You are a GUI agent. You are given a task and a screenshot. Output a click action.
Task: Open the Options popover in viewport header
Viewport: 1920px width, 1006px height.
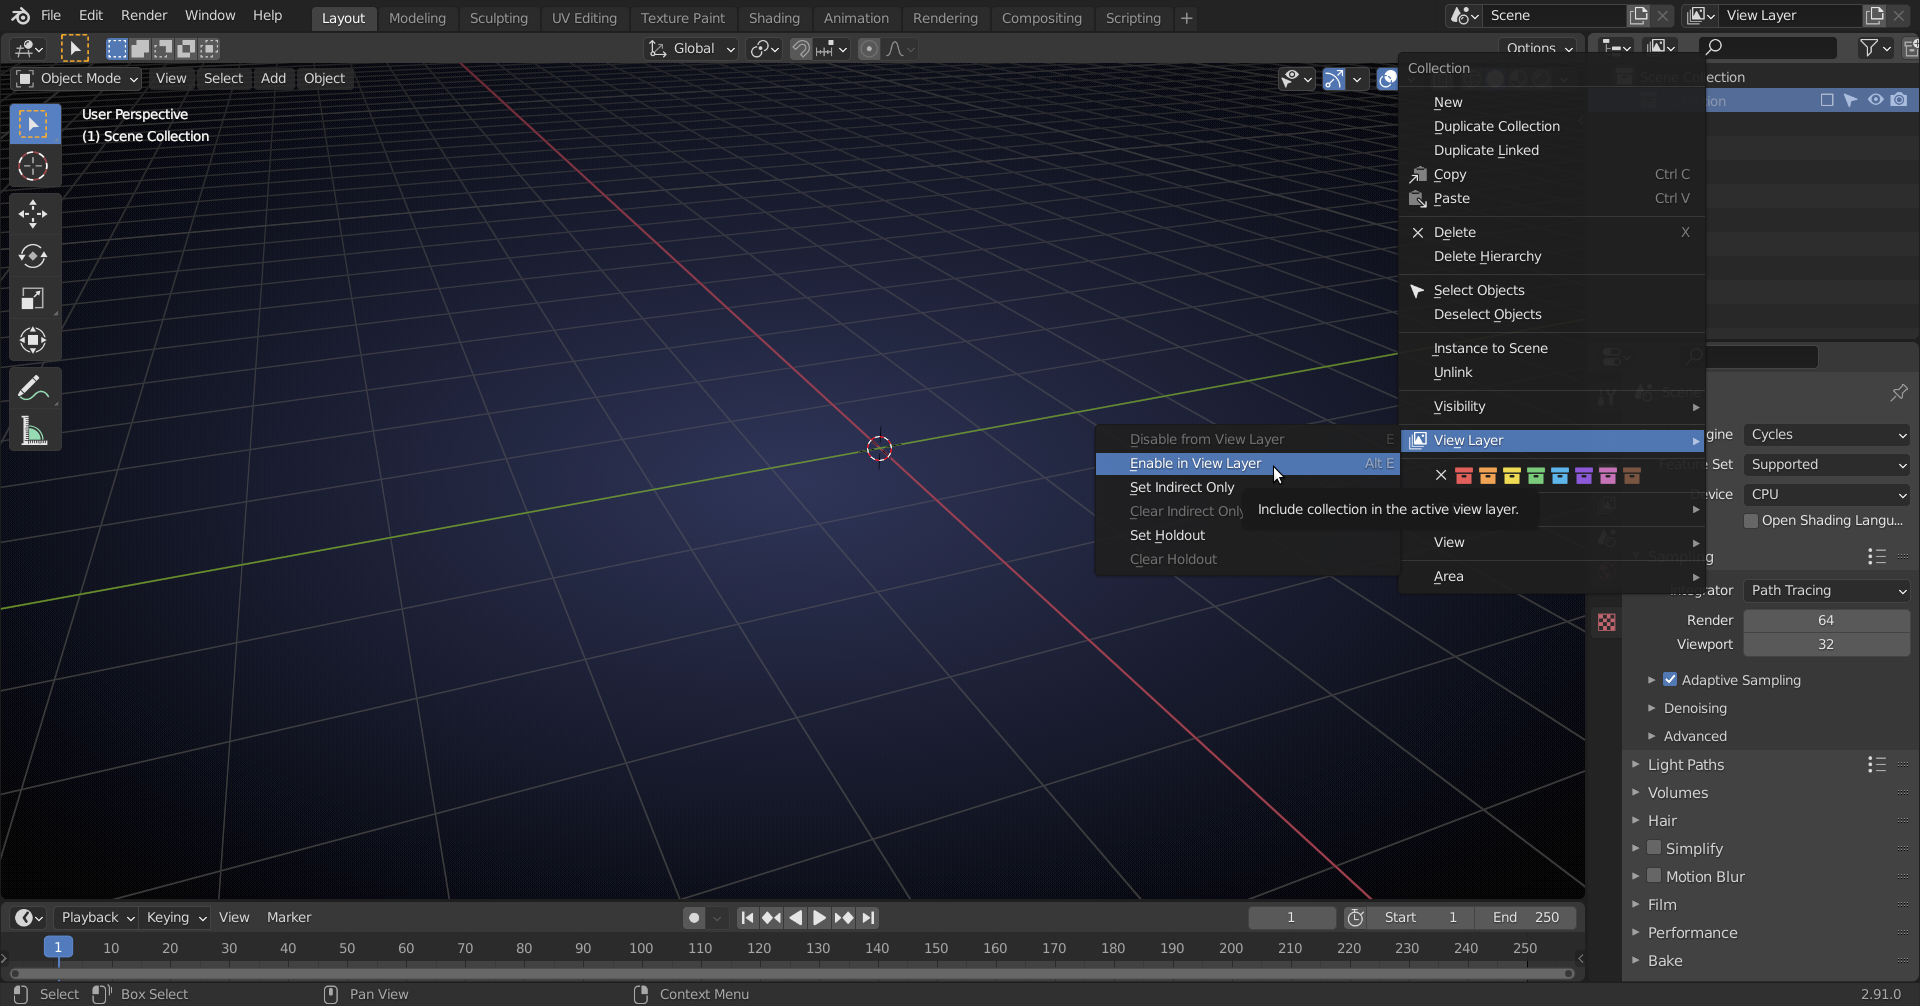(x=1538, y=48)
